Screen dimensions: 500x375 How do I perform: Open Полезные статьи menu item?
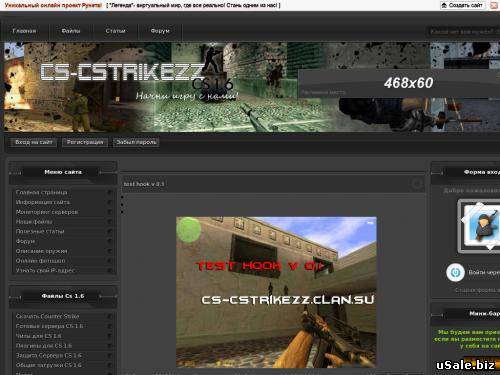[40, 231]
